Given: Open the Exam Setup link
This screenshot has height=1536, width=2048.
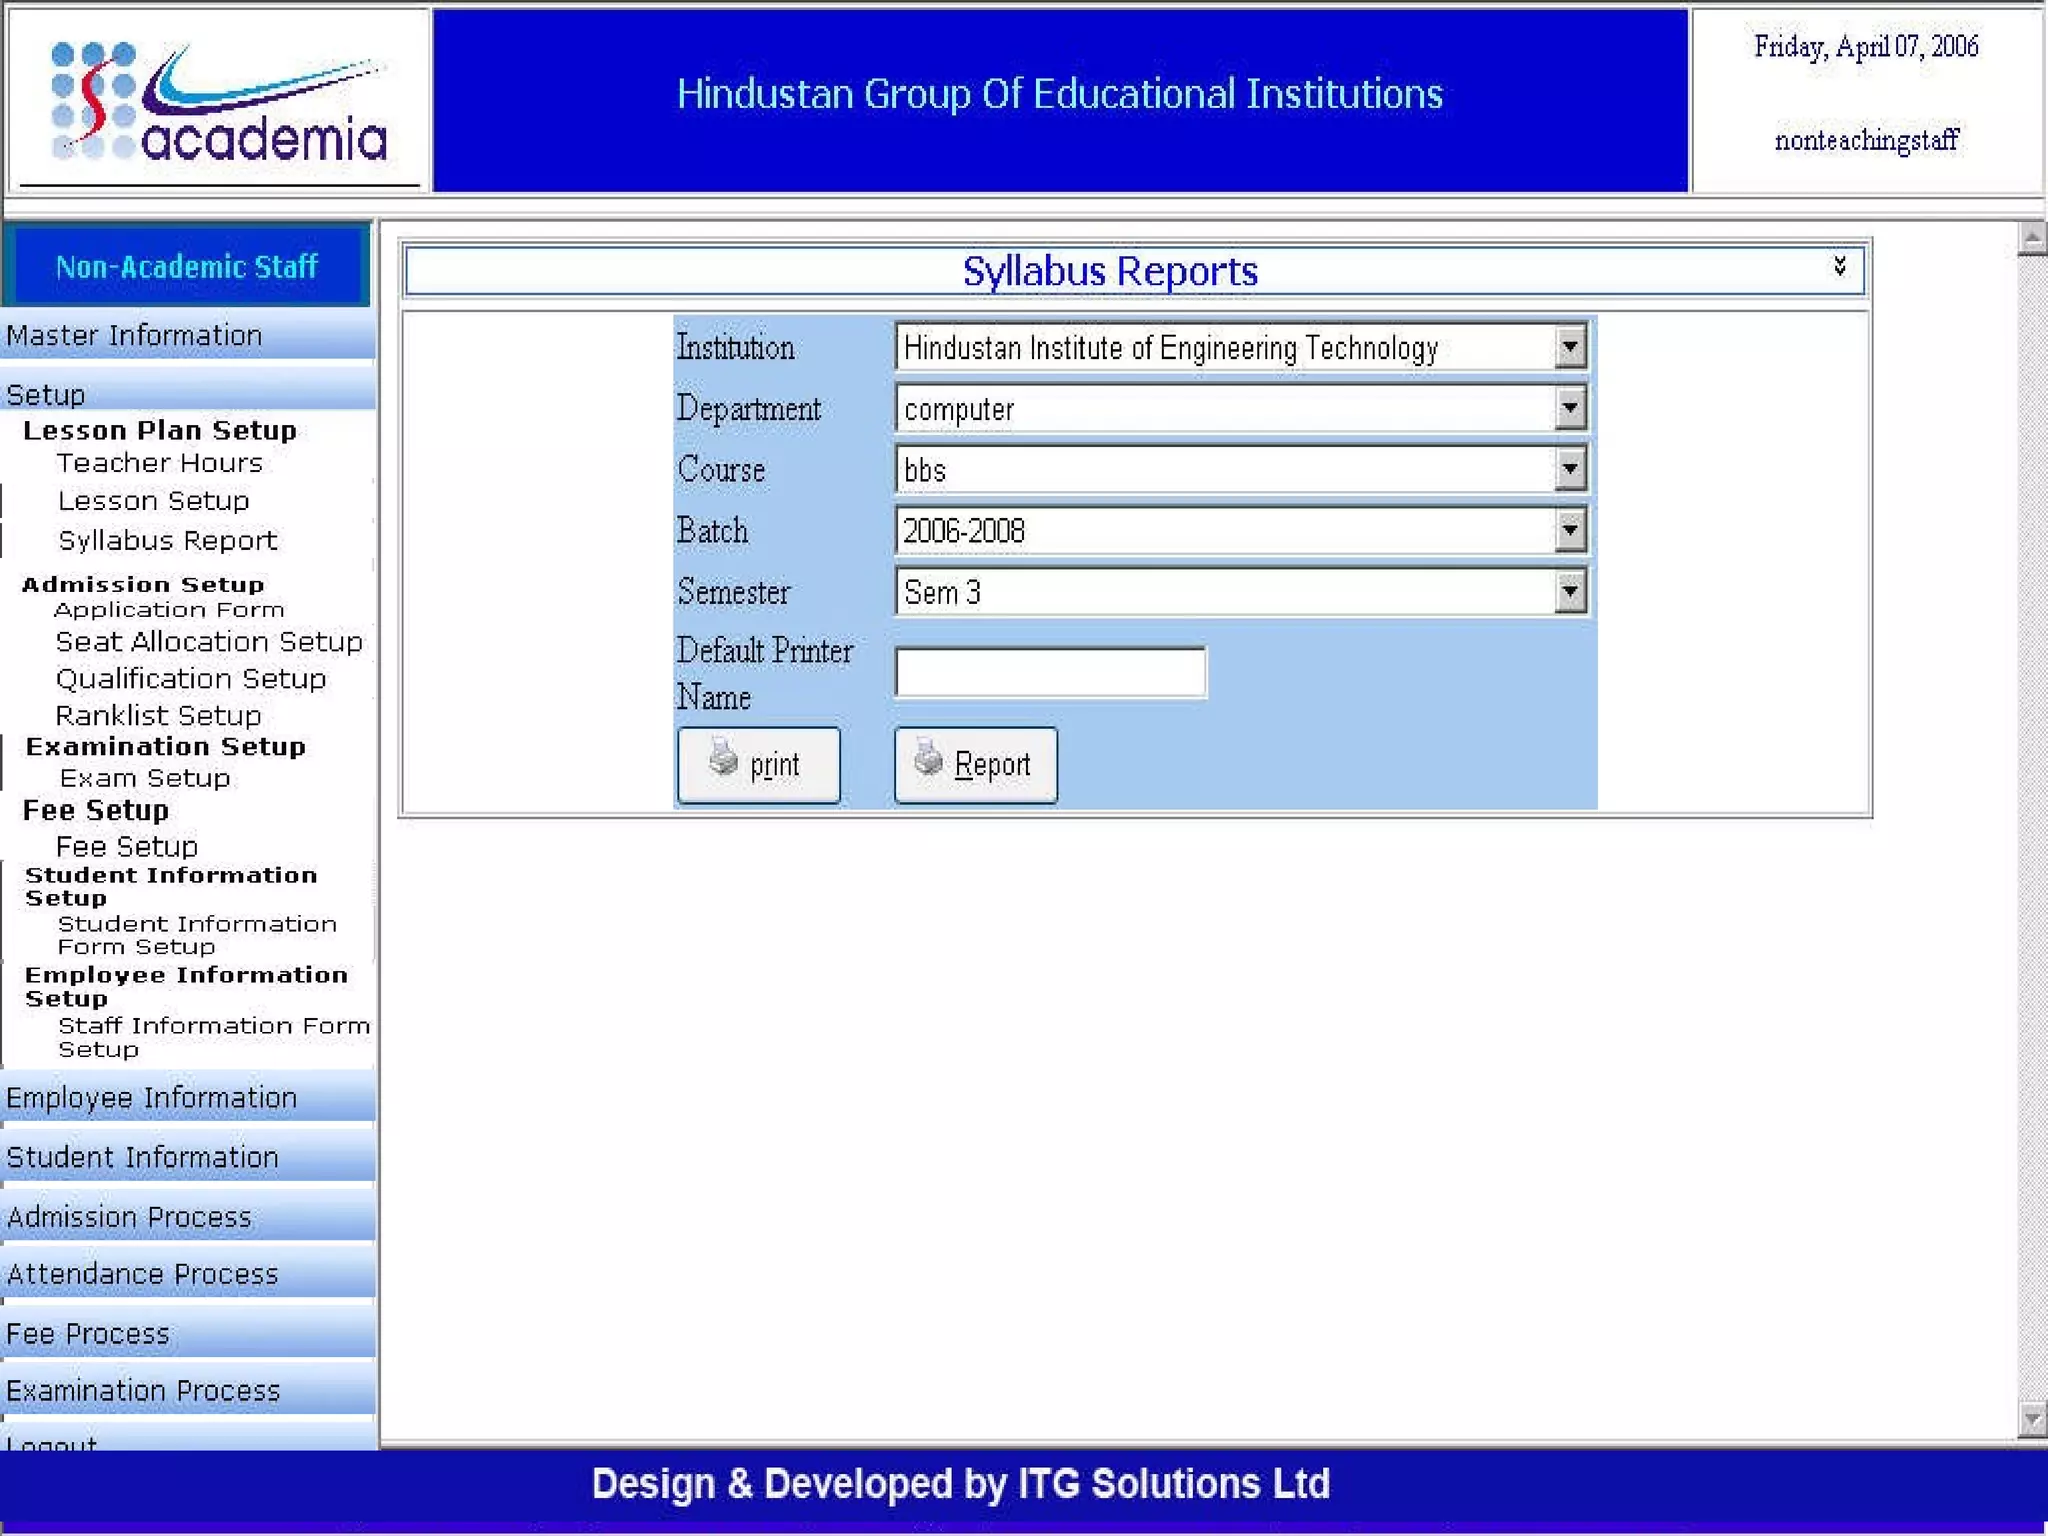Looking at the screenshot, I should click(145, 778).
